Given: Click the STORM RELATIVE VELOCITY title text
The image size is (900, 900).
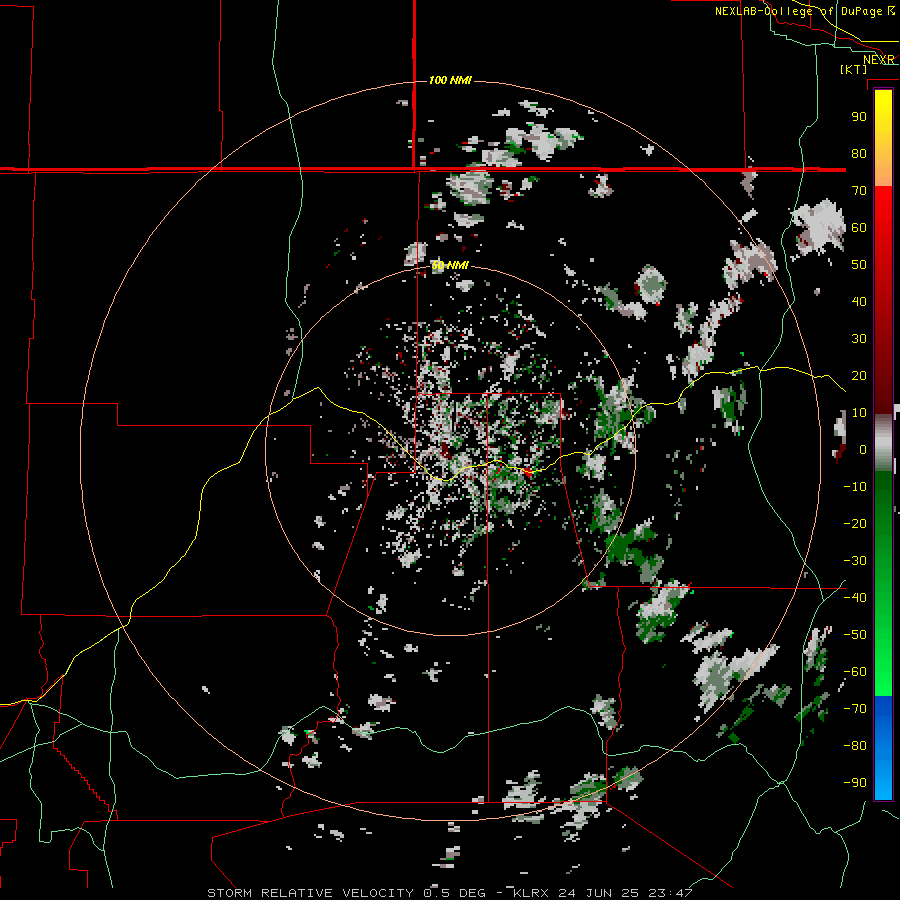Looking at the screenshot, I should pos(311,893).
